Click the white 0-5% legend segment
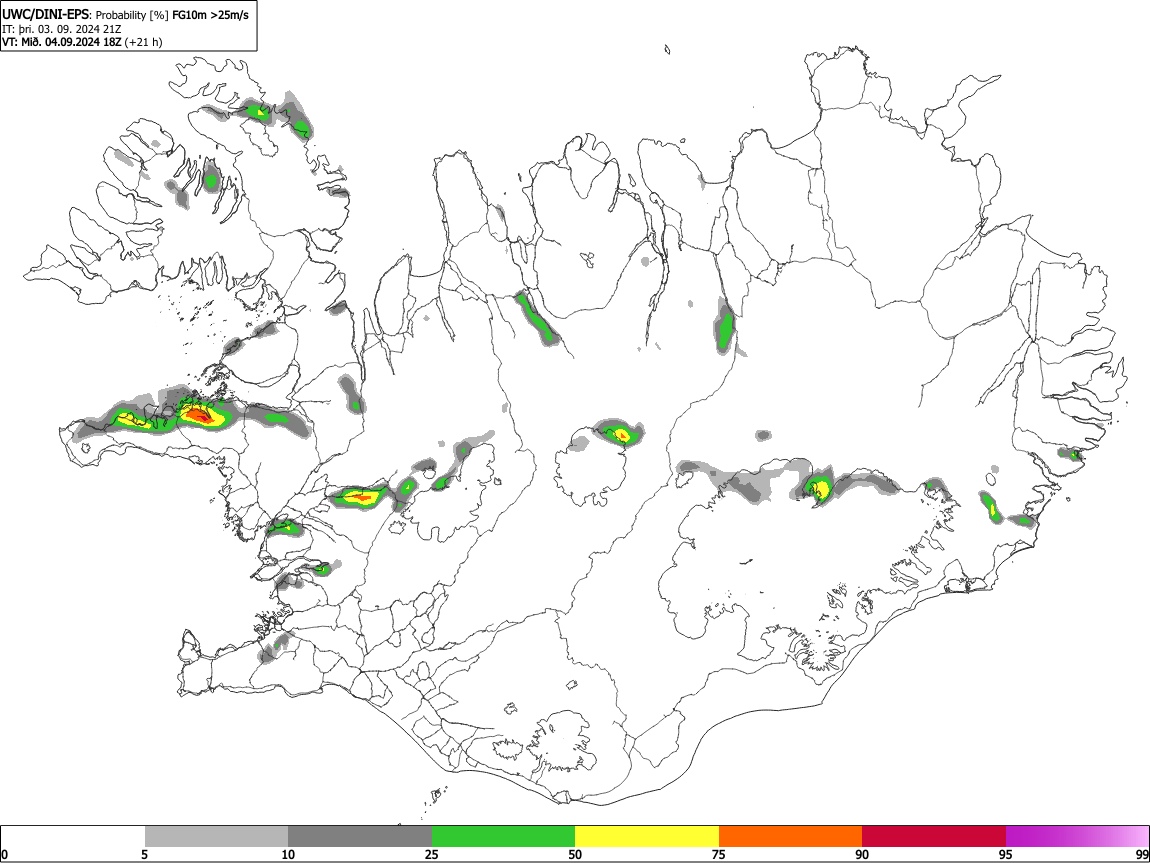Viewport: 1150px width, 863px height. tap(73, 836)
